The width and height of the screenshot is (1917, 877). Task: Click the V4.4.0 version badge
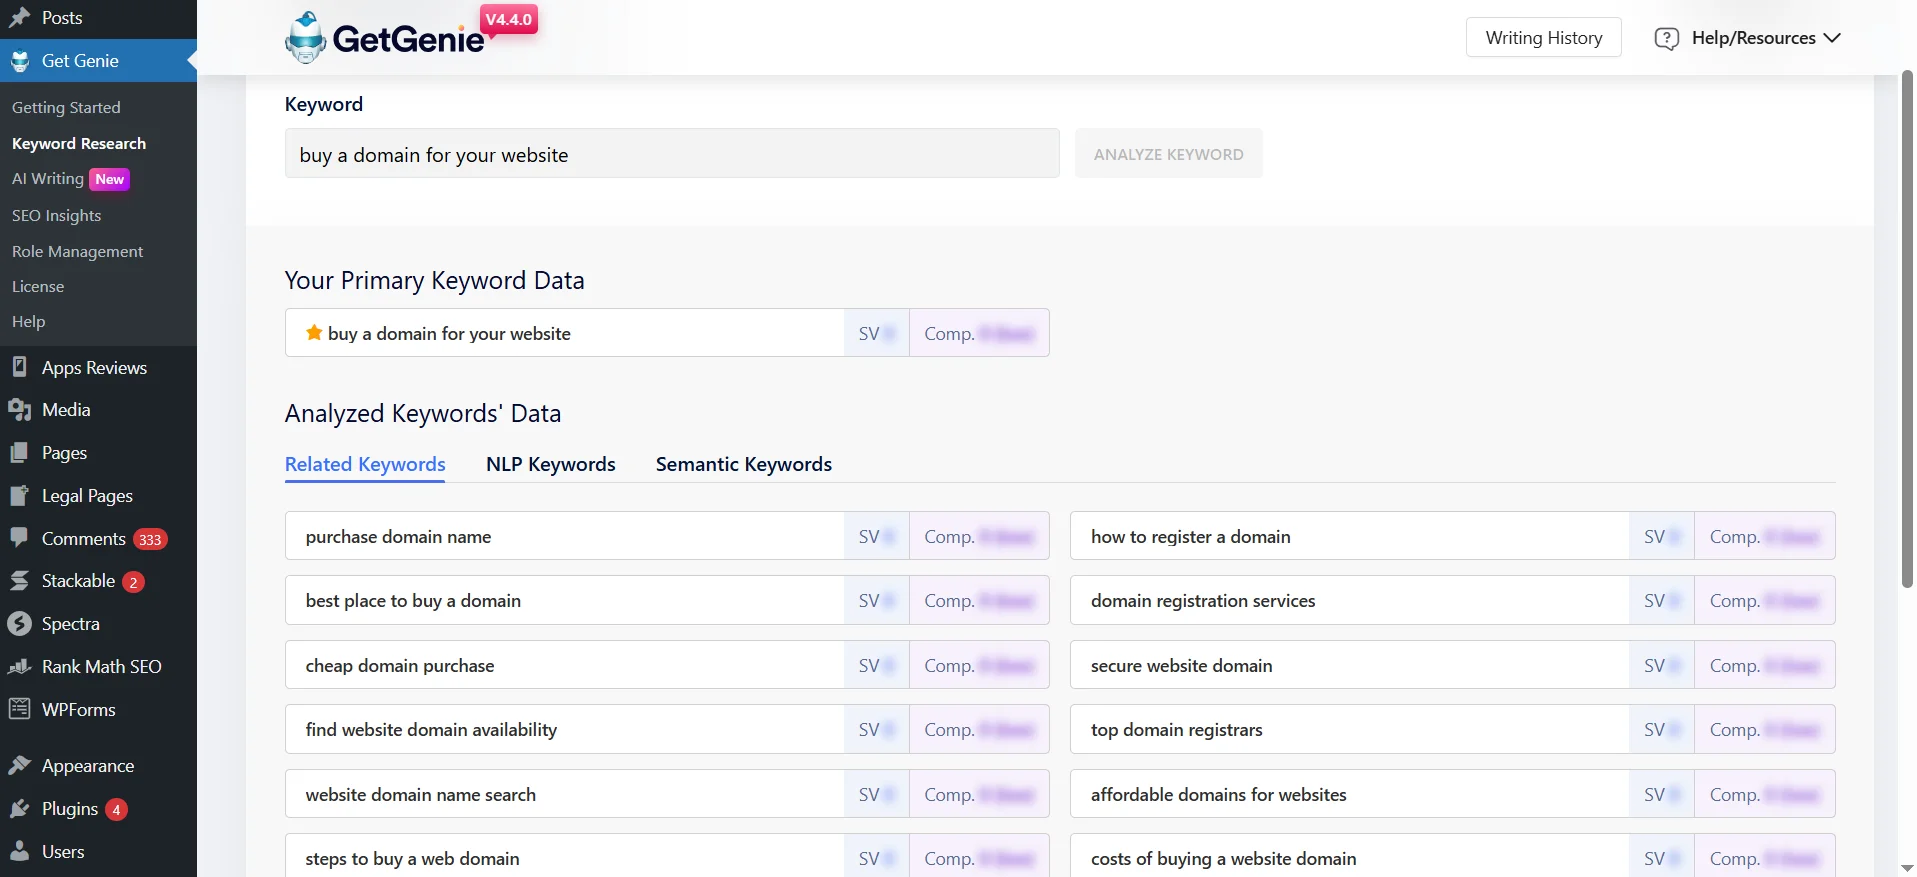tap(509, 20)
